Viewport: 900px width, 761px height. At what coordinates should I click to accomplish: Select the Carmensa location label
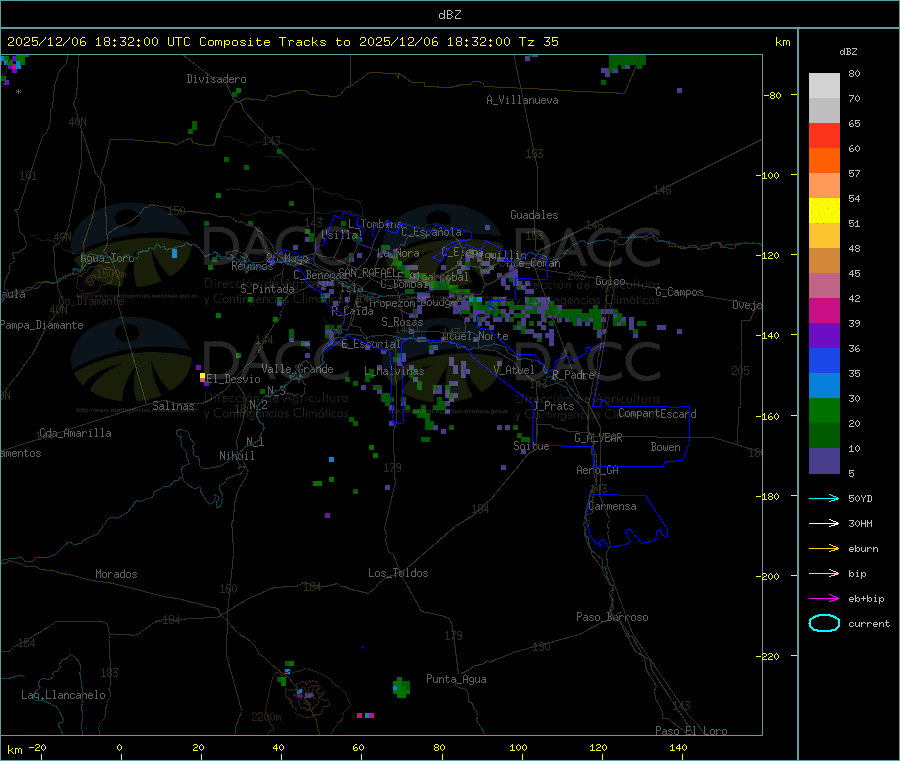click(x=612, y=506)
